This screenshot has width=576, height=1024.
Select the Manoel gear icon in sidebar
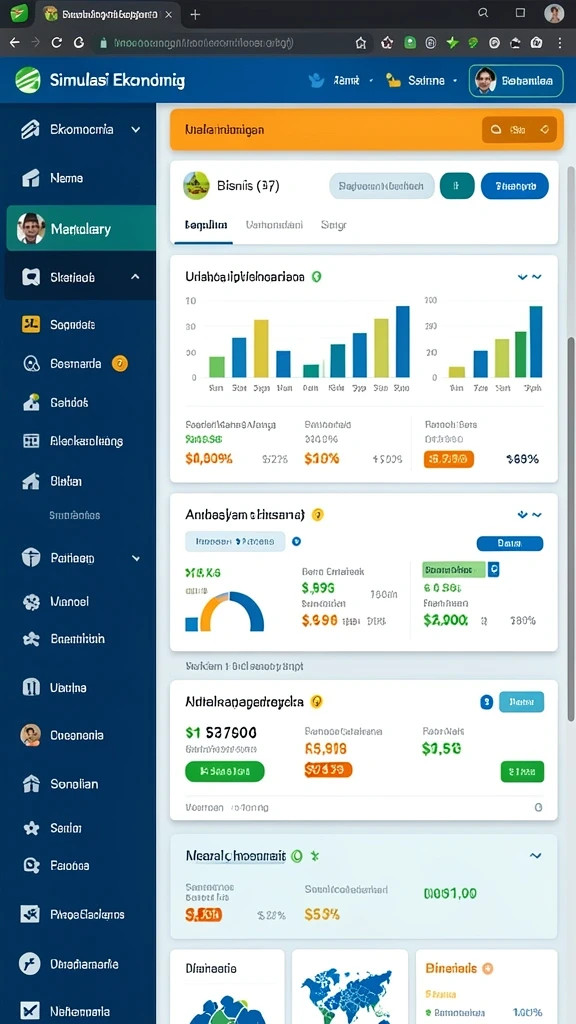pos(31,601)
